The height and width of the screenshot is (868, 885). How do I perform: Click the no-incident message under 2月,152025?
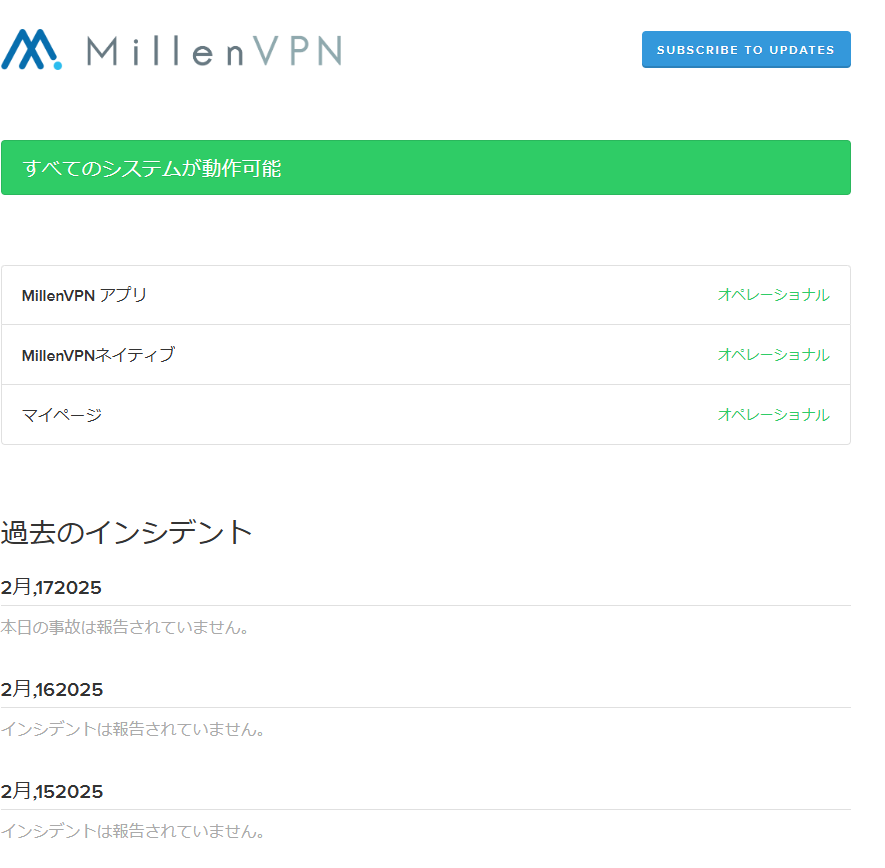click(x=132, y=832)
